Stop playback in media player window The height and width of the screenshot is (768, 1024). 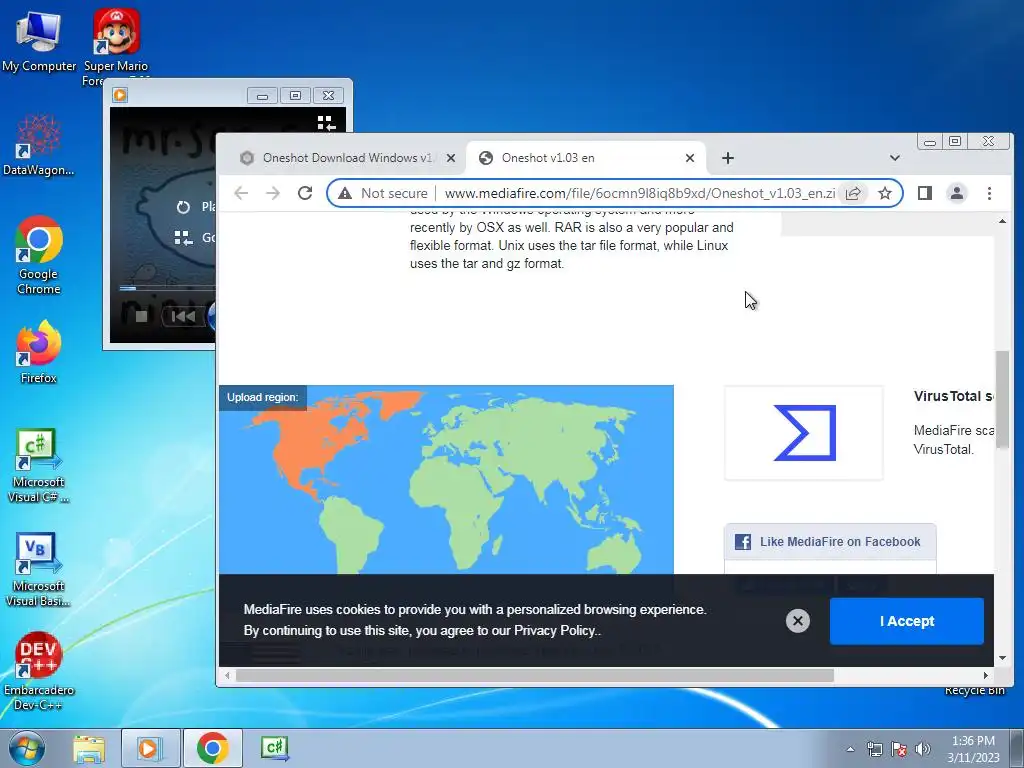click(x=141, y=317)
